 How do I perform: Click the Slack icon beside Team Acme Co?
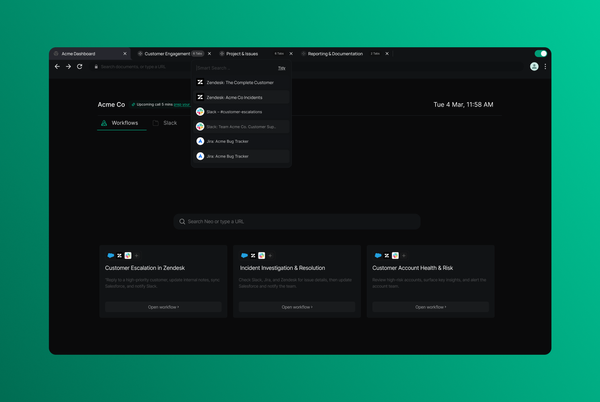tap(200, 127)
